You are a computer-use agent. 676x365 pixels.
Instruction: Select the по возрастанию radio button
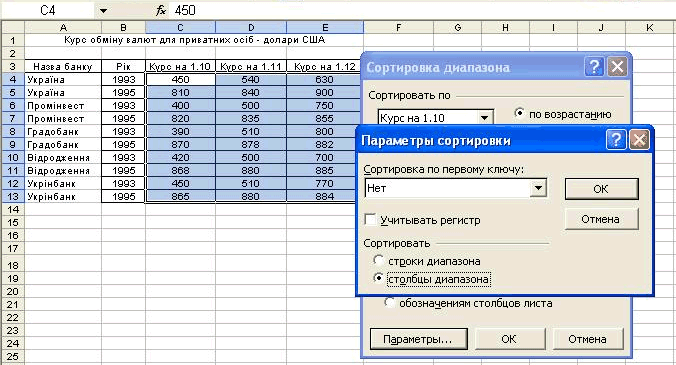tap(520, 113)
